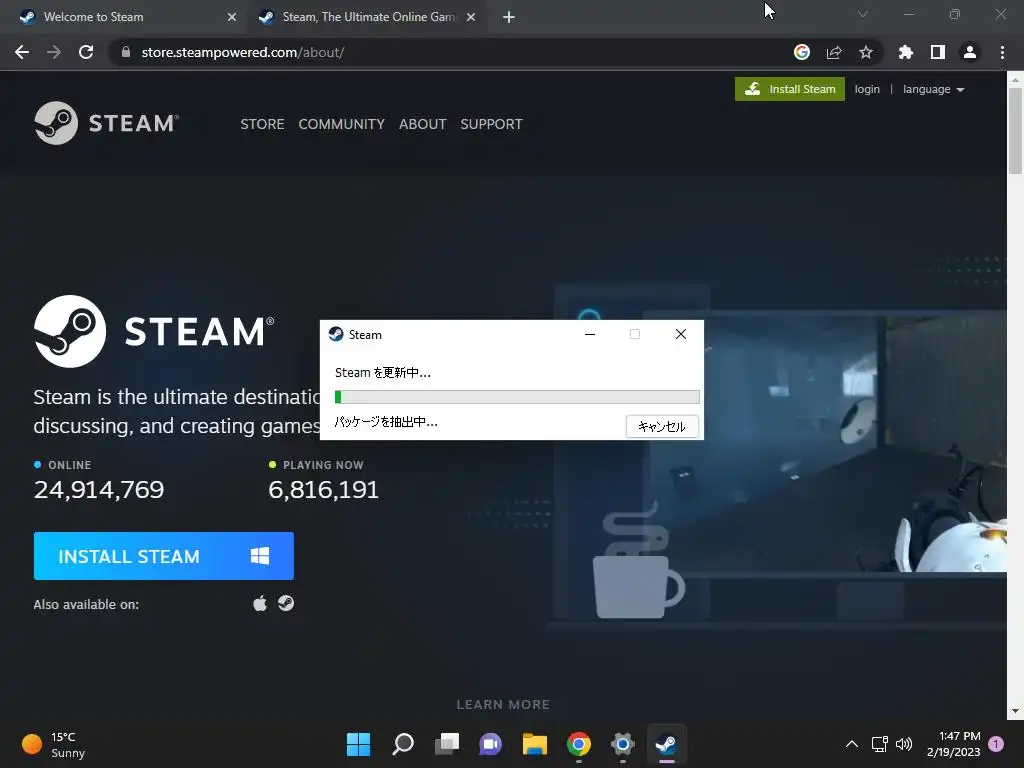The height and width of the screenshot is (768, 1024).
Task: Open the COMMUNITY menu
Action: [x=341, y=124]
